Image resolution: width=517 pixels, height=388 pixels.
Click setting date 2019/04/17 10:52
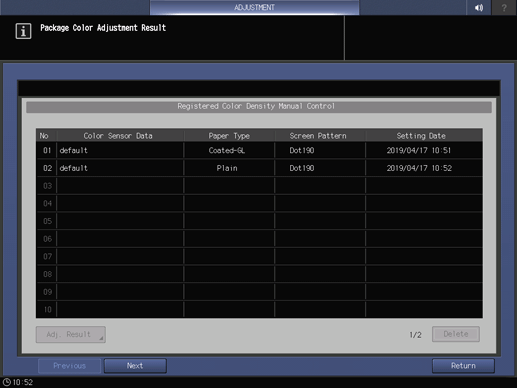(x=424, y=168)
